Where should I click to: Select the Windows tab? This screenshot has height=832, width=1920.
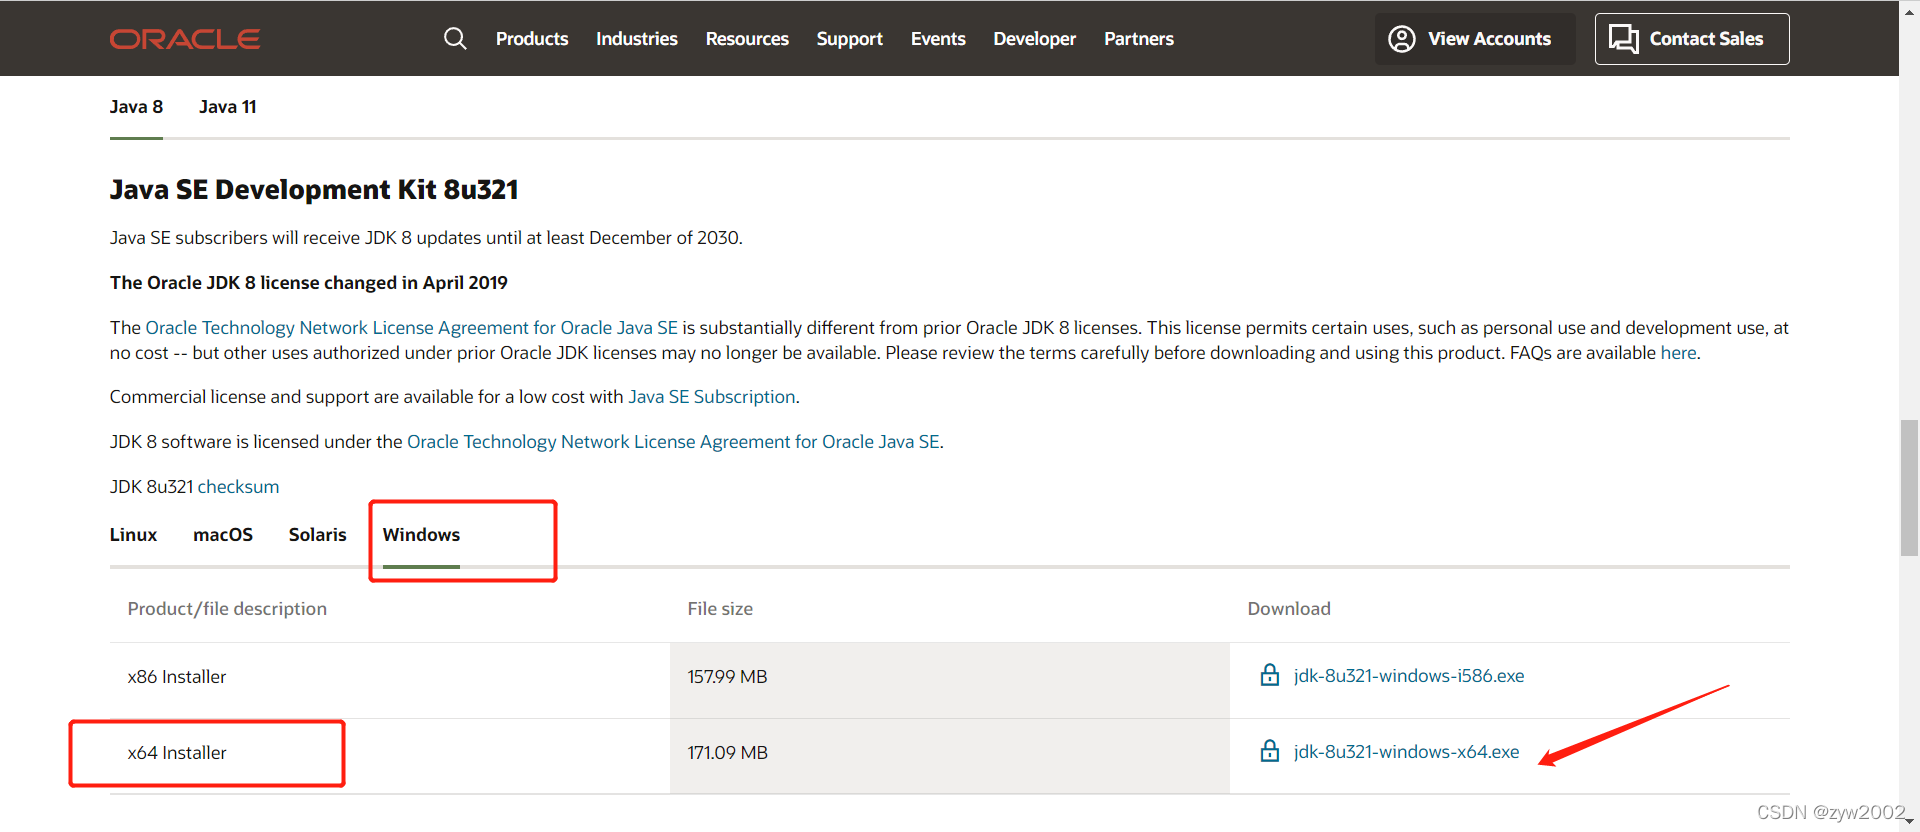[421, 535]
